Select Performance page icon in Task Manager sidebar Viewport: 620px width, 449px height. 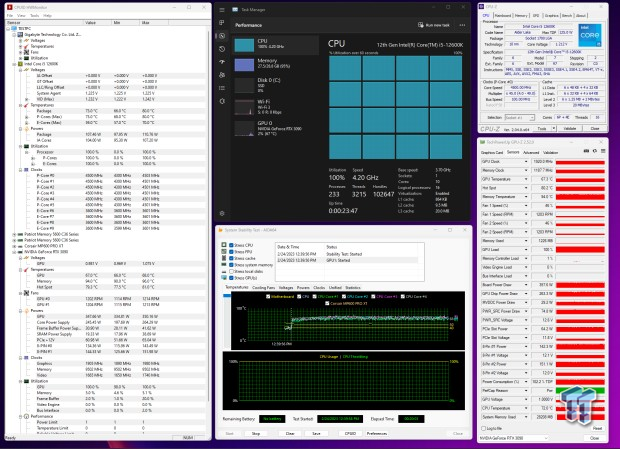tap(222, 36)
